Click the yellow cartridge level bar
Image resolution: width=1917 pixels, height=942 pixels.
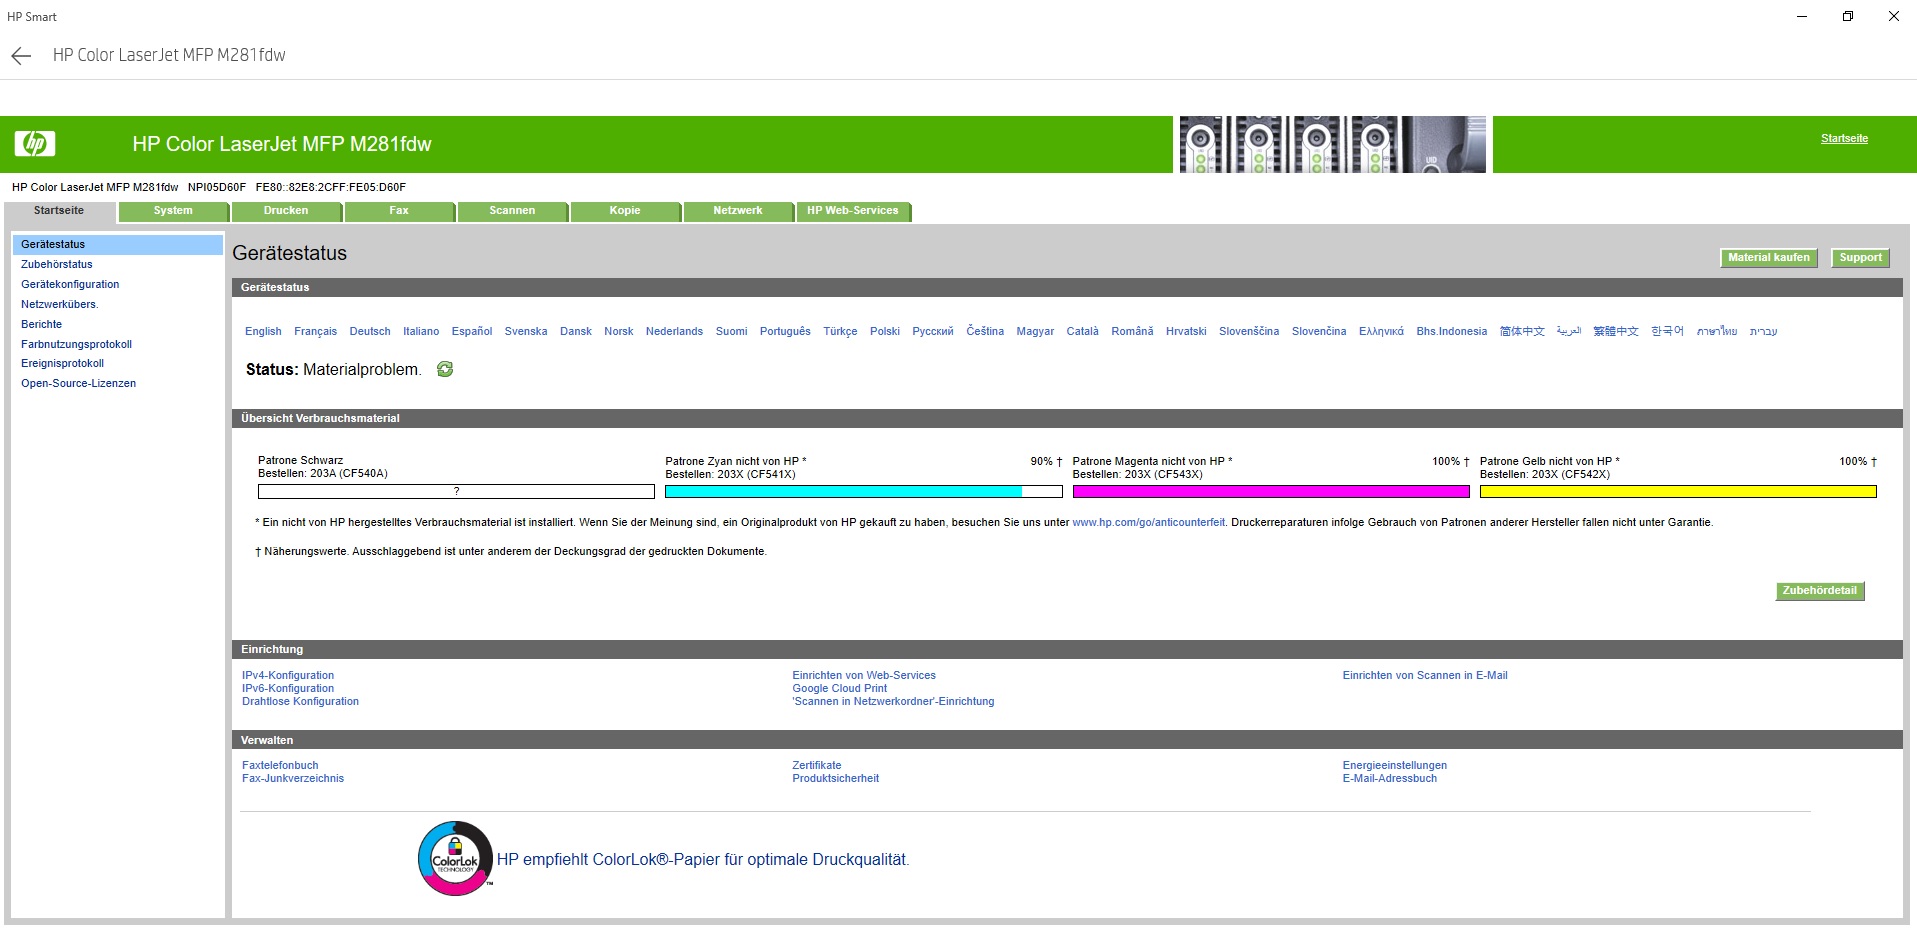point(1678,492)
